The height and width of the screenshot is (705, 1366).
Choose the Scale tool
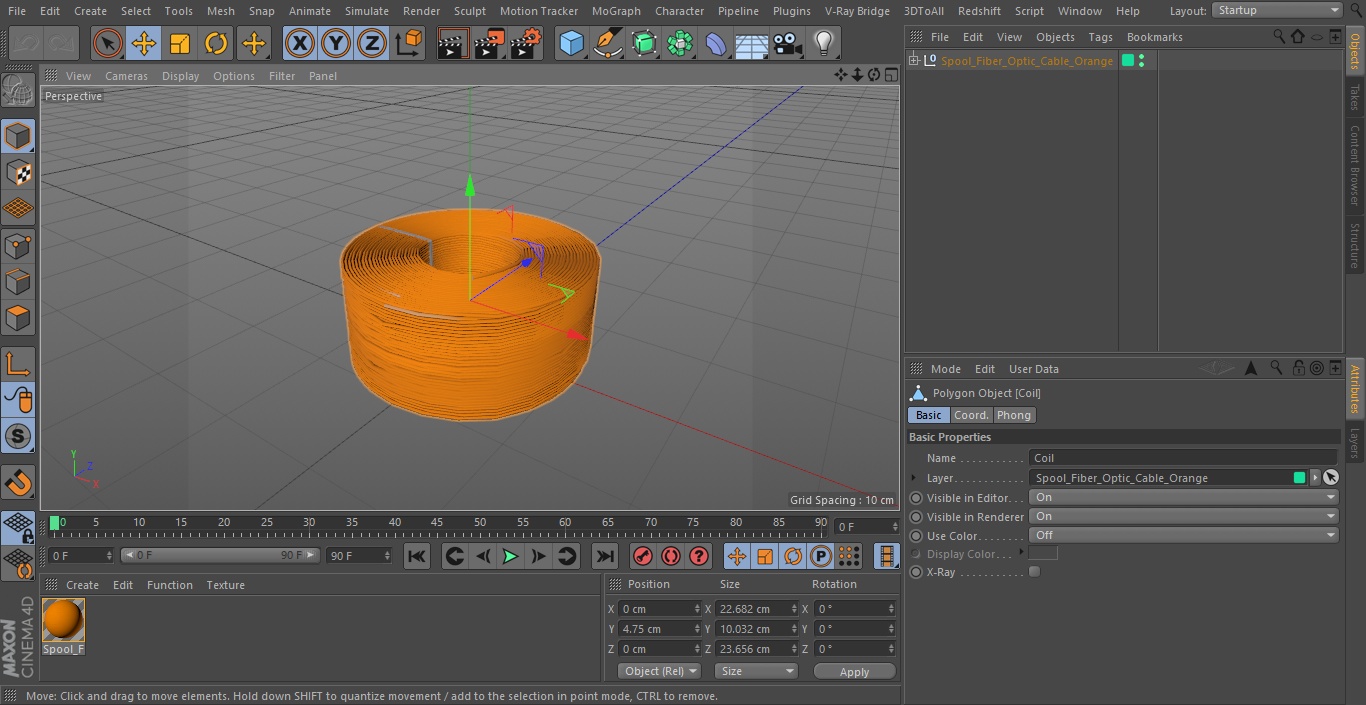(180, 44)
